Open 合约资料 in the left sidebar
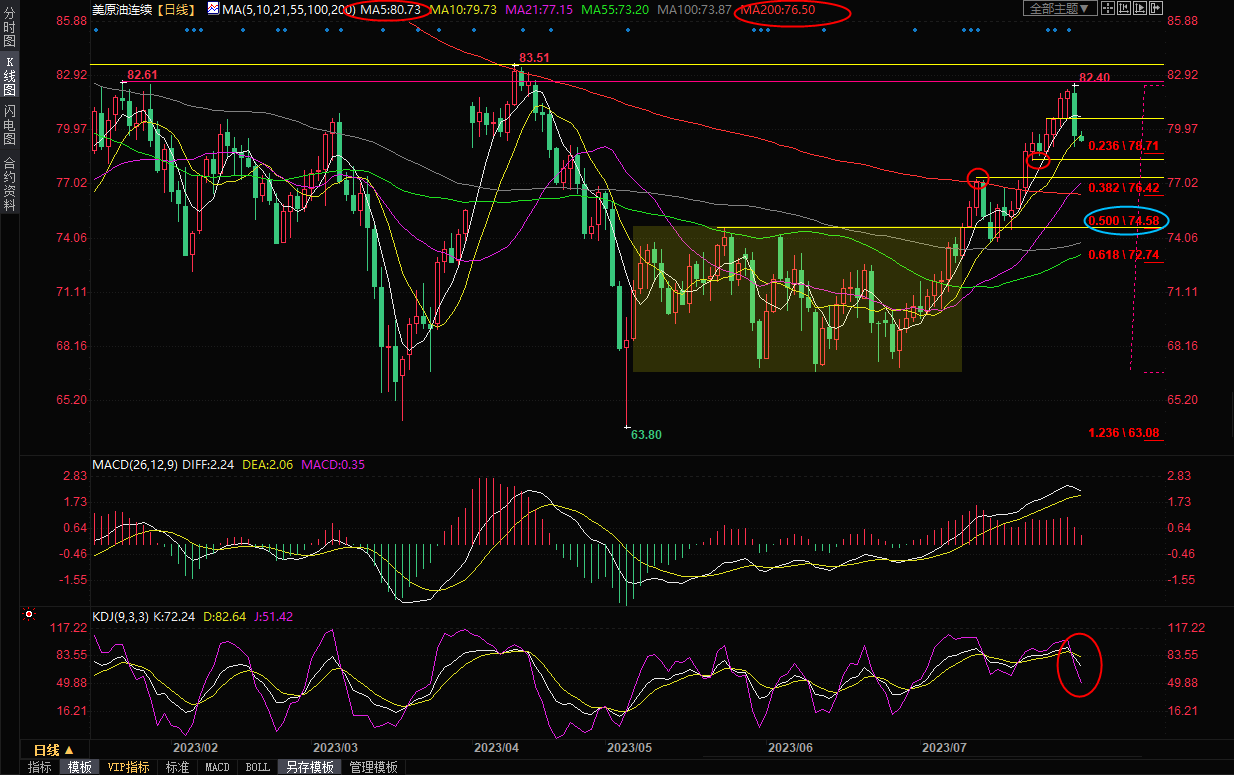Screen dimensions: 1234x775 (x=9, y=183)
